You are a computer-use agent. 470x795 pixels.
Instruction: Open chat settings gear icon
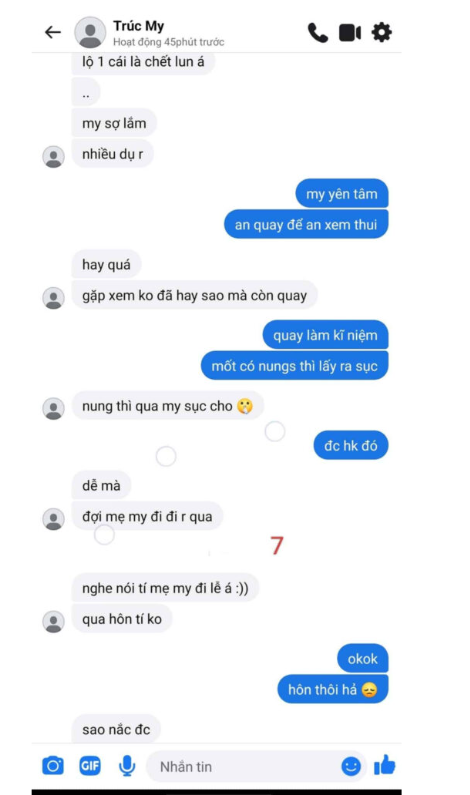click(x=381, y=32)
